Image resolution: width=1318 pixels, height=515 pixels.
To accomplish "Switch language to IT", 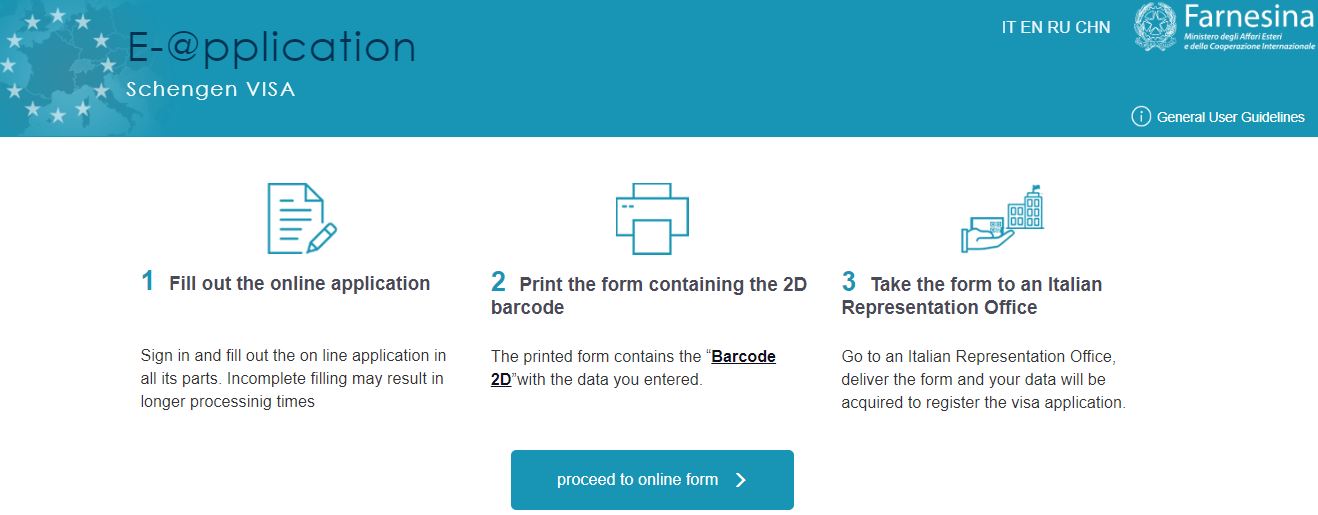I will point(1009,28).
